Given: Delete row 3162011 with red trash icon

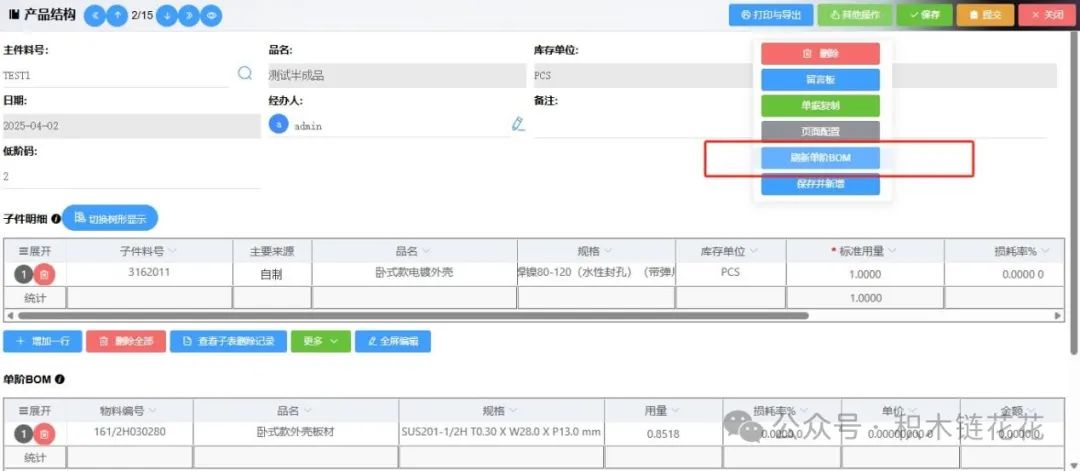Looking at the screenshot, I should click(x=45, y=273).
